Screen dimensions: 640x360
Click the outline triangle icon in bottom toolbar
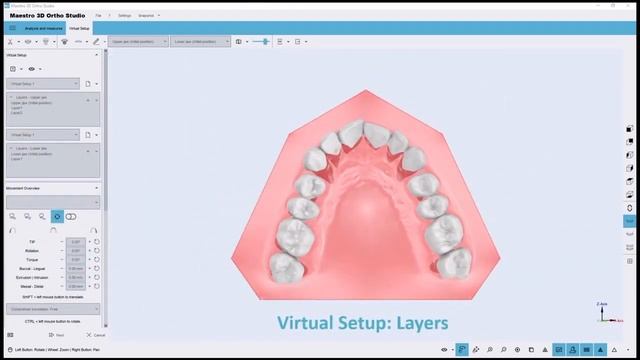(614, 350)
